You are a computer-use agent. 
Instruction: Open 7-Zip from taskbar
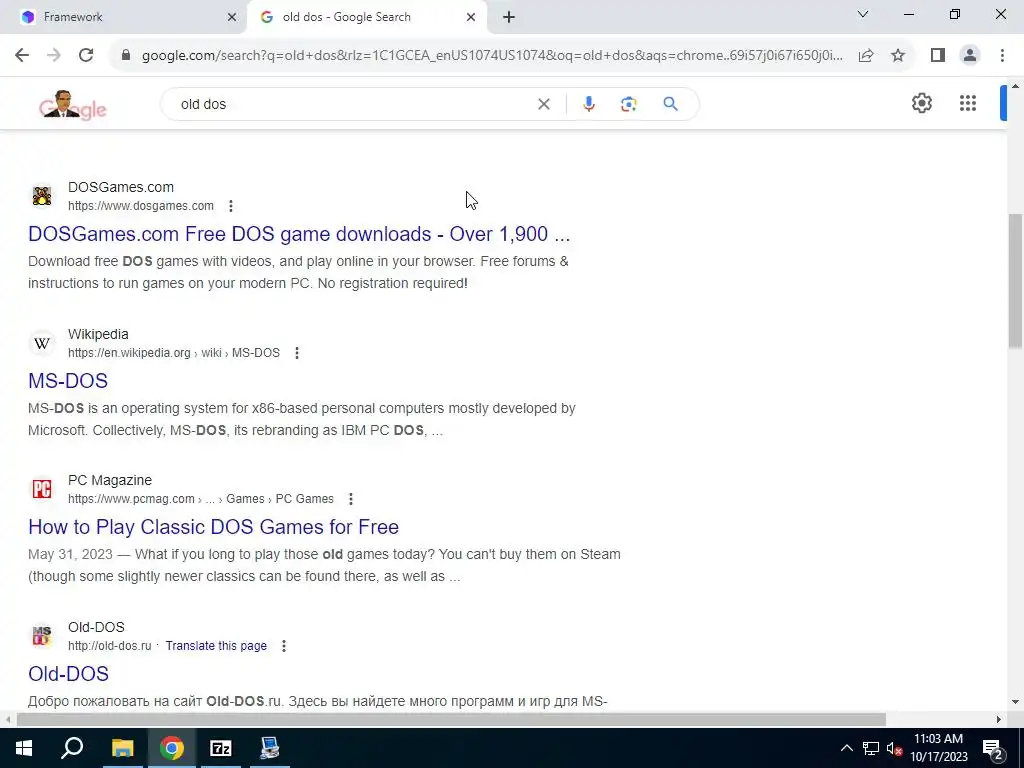coord(221,748)
